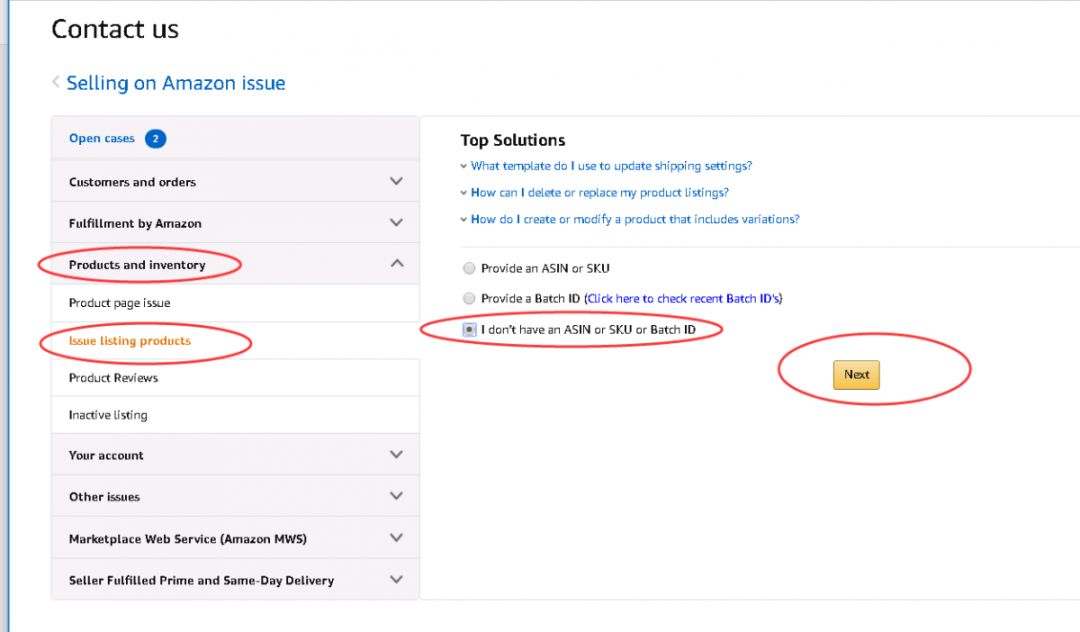Open delete or replace product listings link
The height and width of the screenshot is (632, 1080).
tap(599, 192)
